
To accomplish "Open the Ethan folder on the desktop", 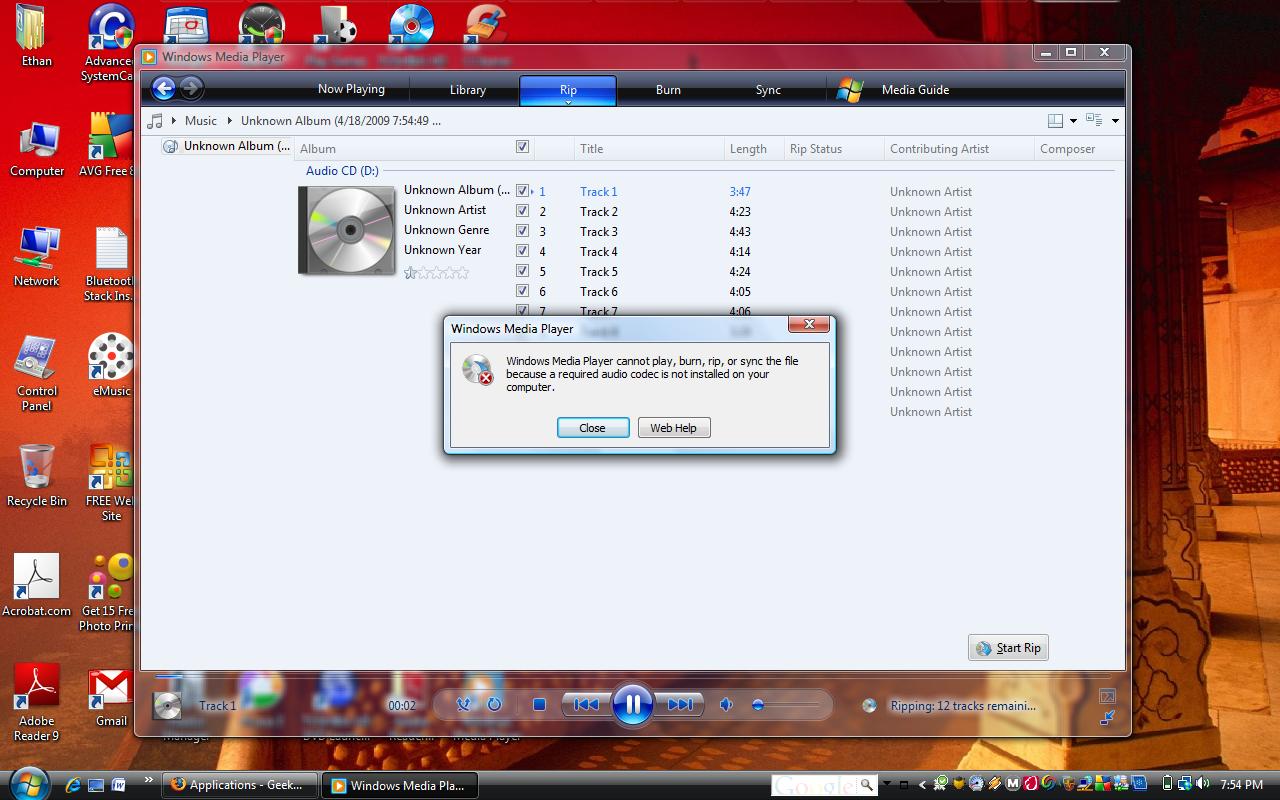I will click(x=36, y=35).
